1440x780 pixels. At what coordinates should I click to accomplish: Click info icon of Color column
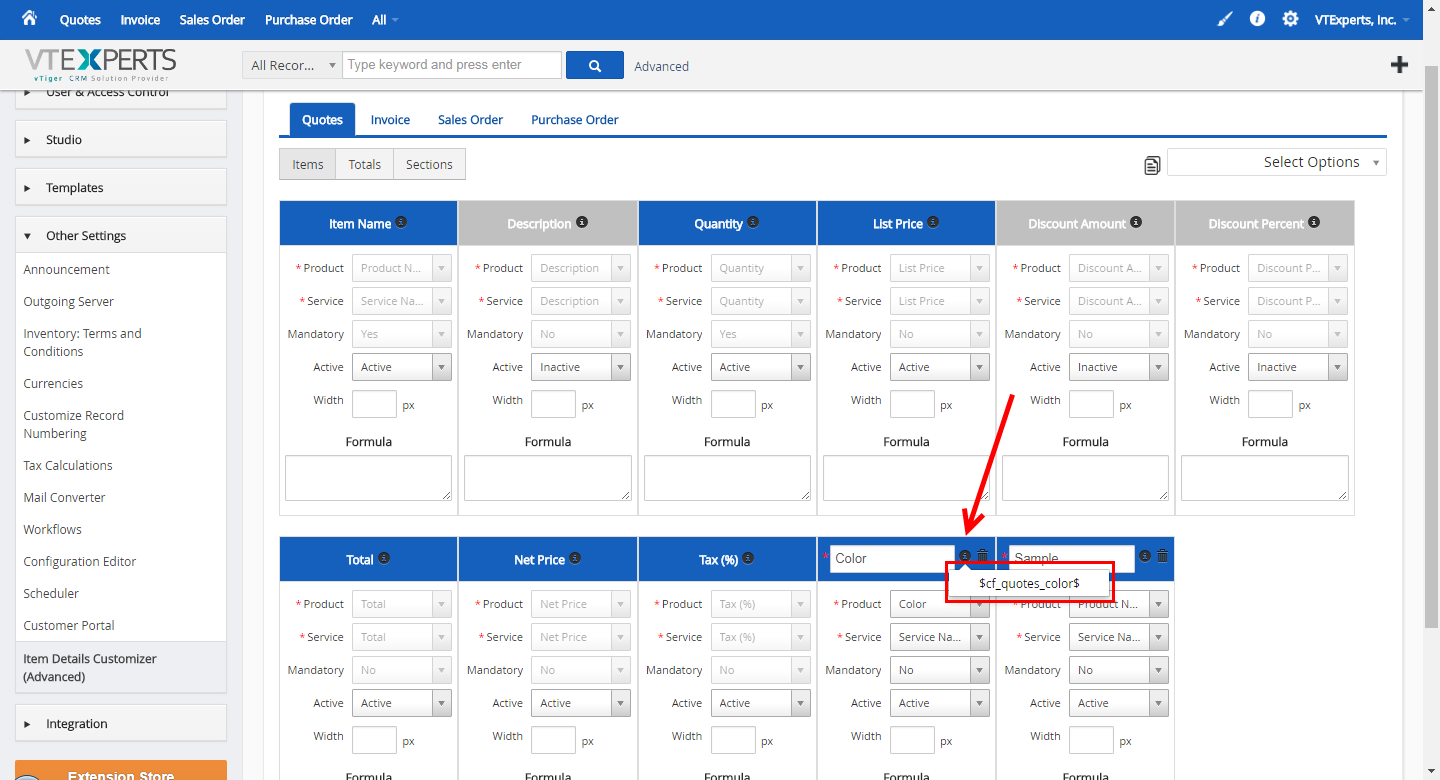pyautogui.click(x=965, y=556)
